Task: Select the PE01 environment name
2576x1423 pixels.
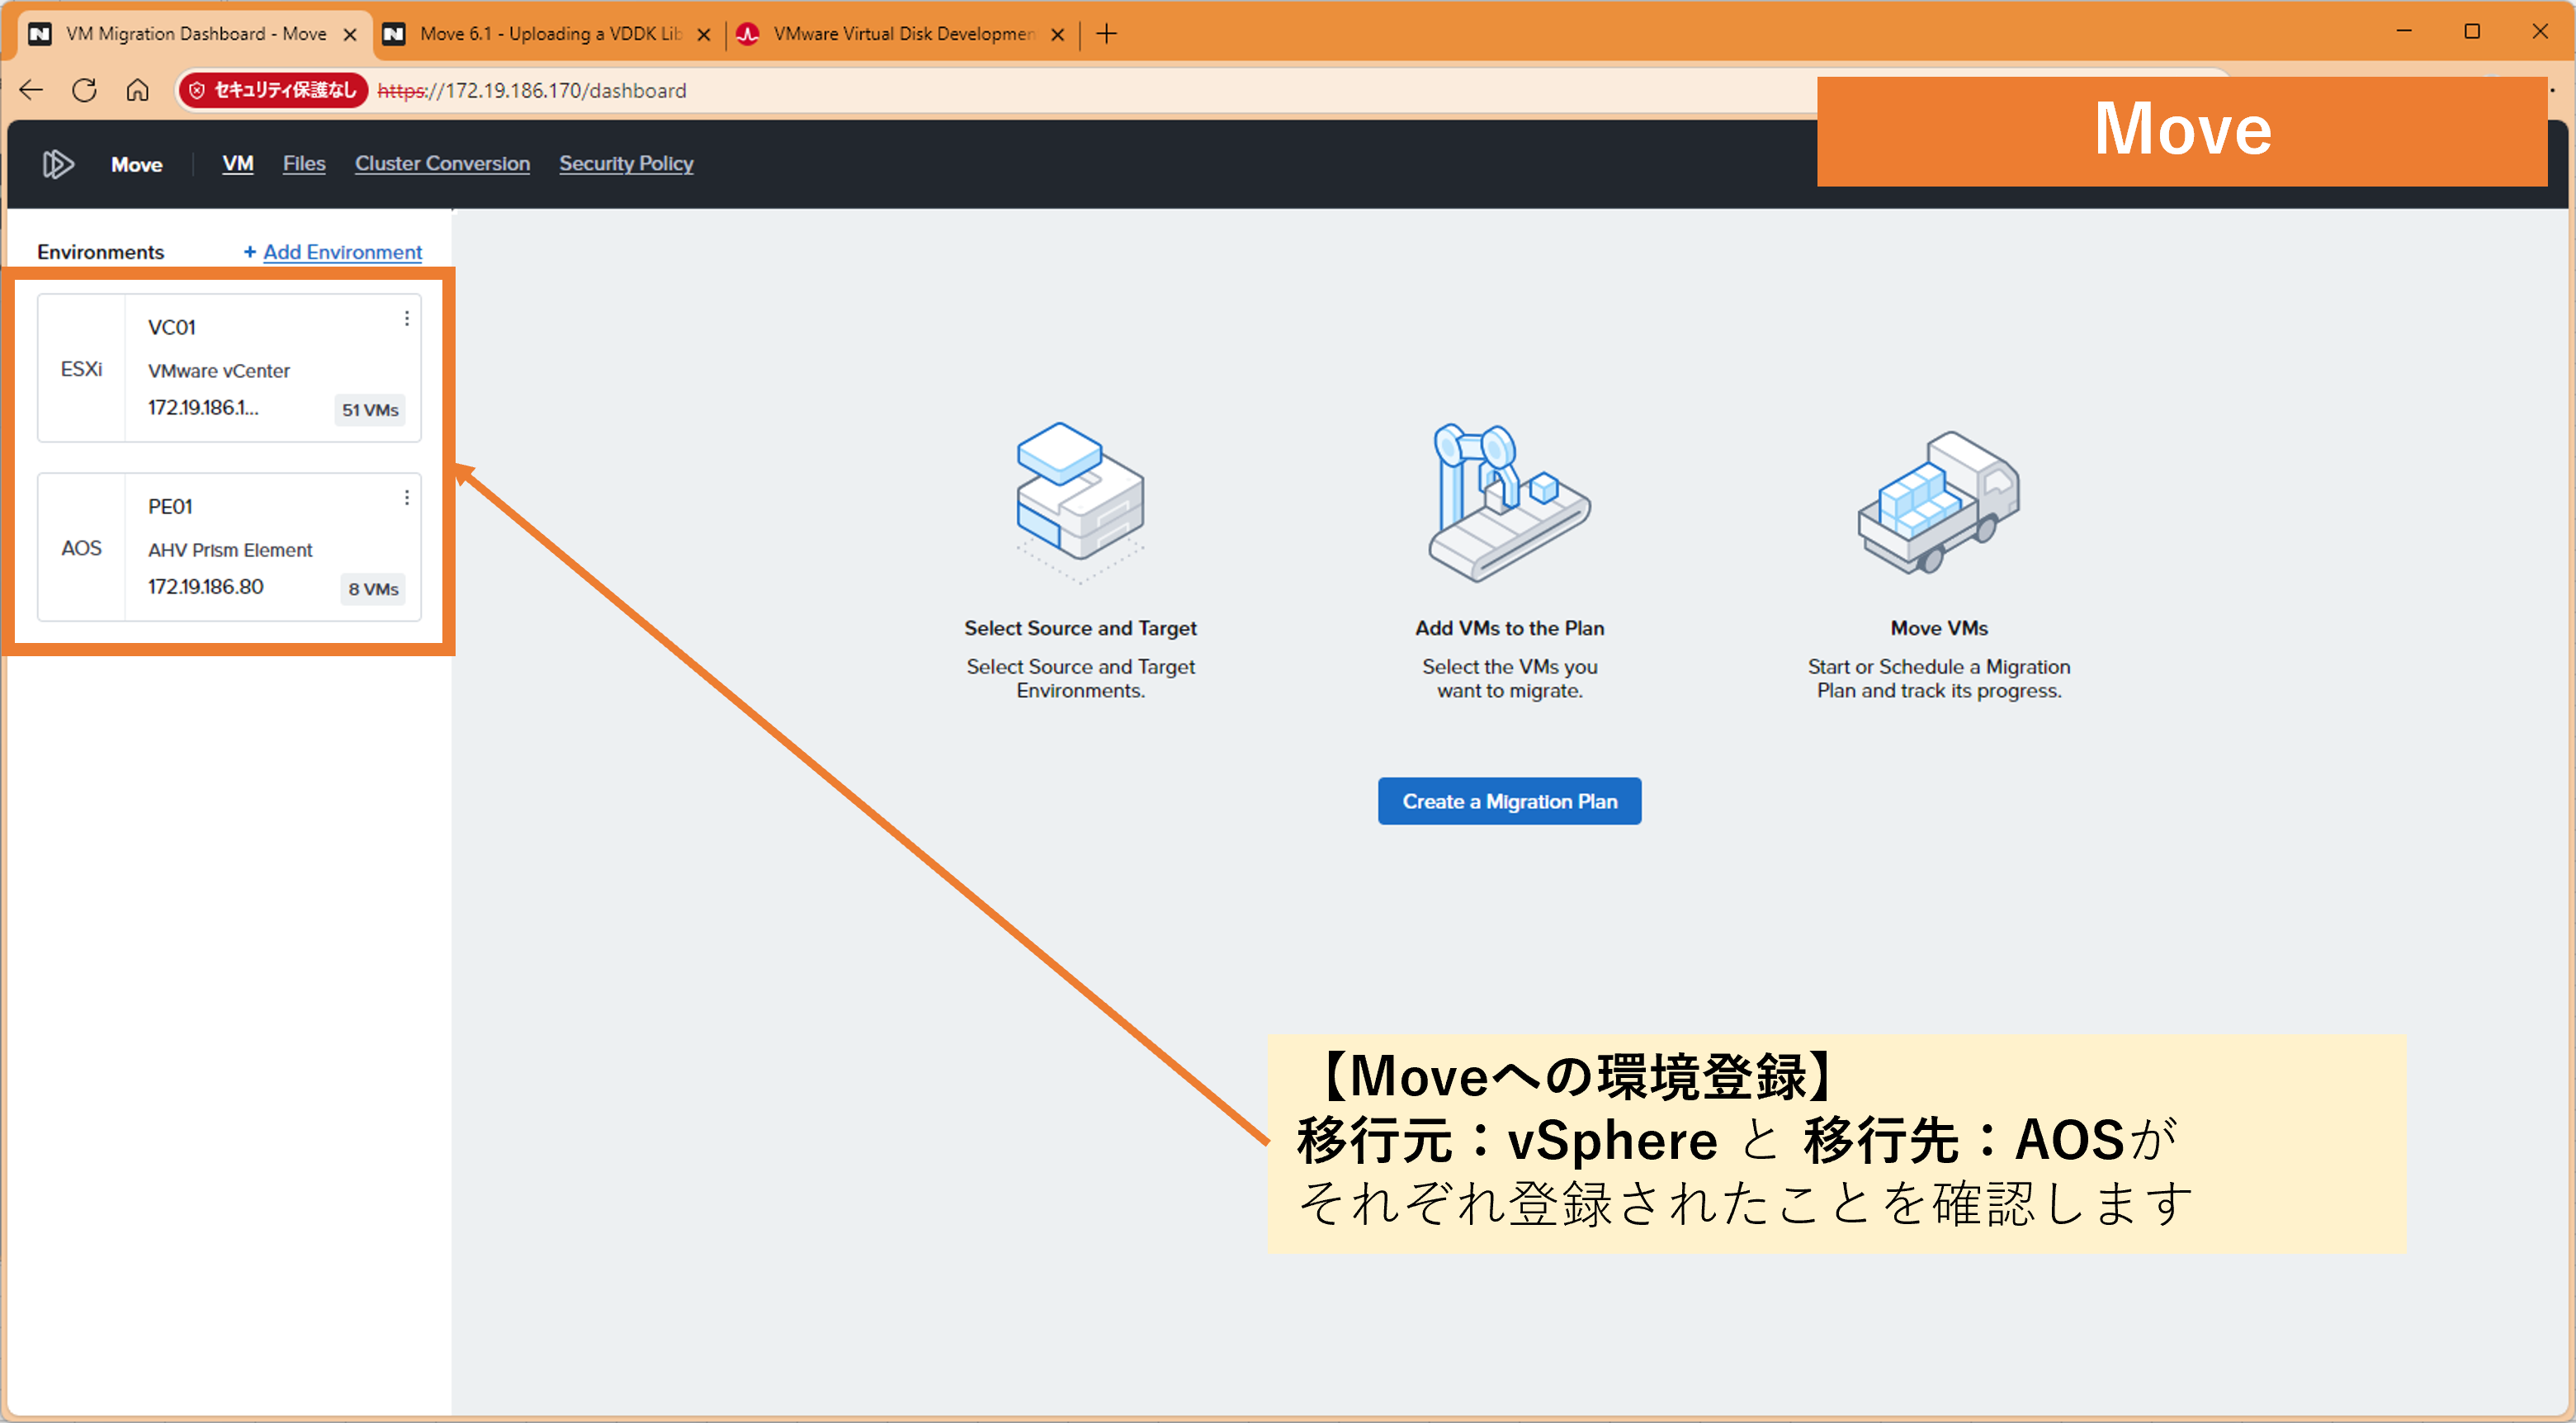Action: 170,506
